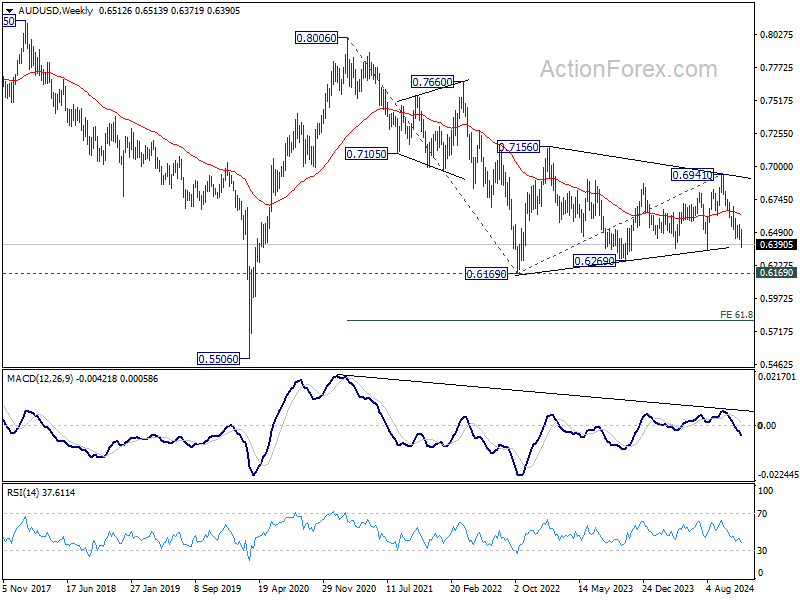Select the 0.80060 price label
Viewport: 800px width, 600px height.
pos(316,38)
